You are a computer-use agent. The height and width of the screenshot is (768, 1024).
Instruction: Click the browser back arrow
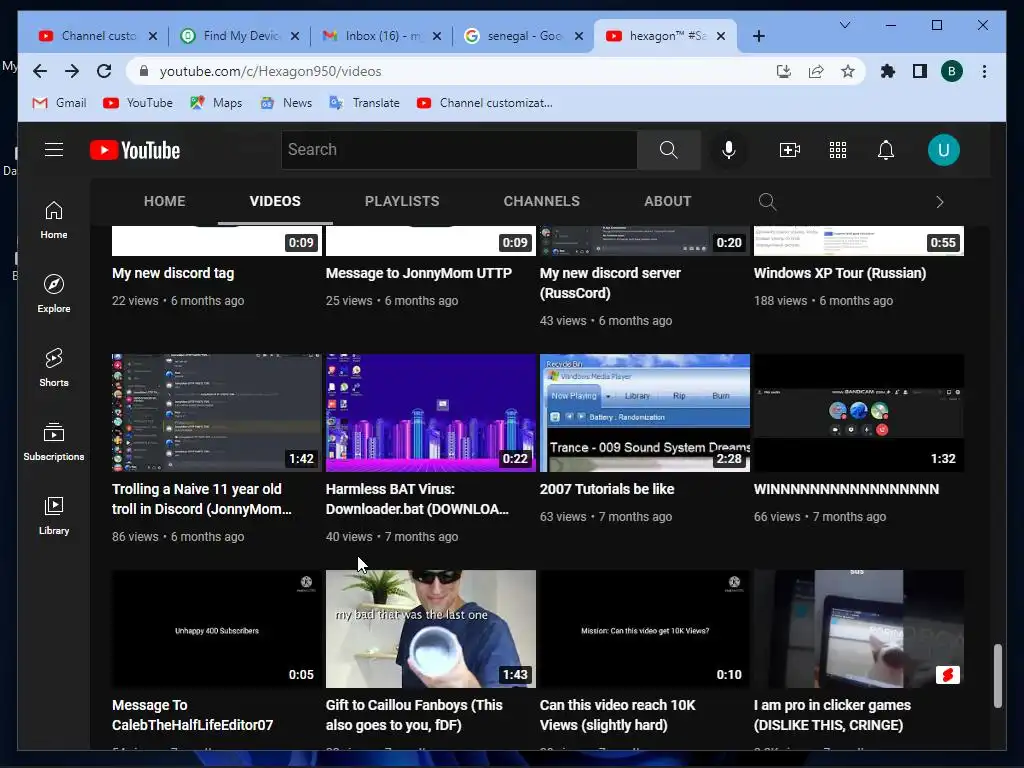40,71
